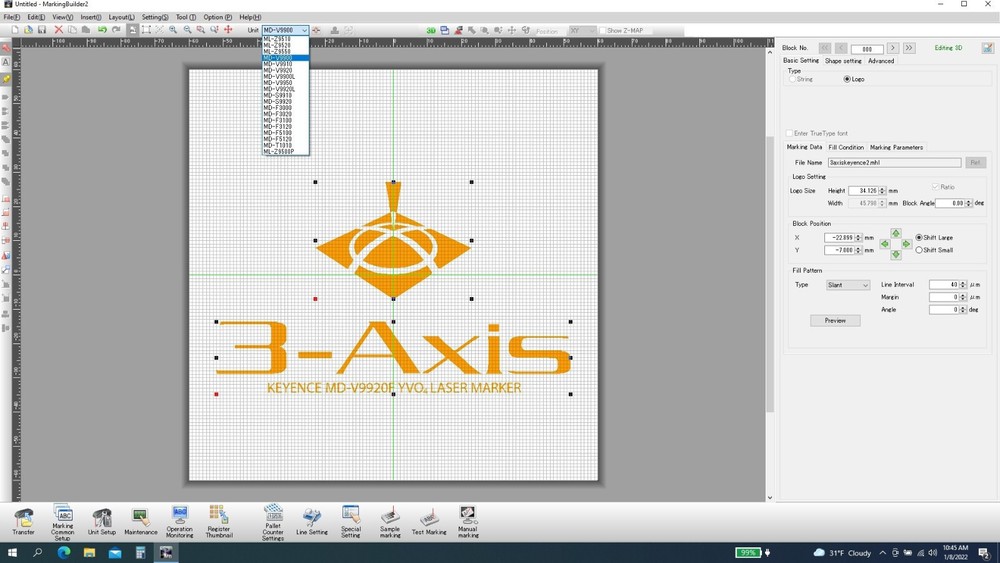The image size is (1000, 563).
Task: Open the Maintenance tool
Action: tap(140, 521)
